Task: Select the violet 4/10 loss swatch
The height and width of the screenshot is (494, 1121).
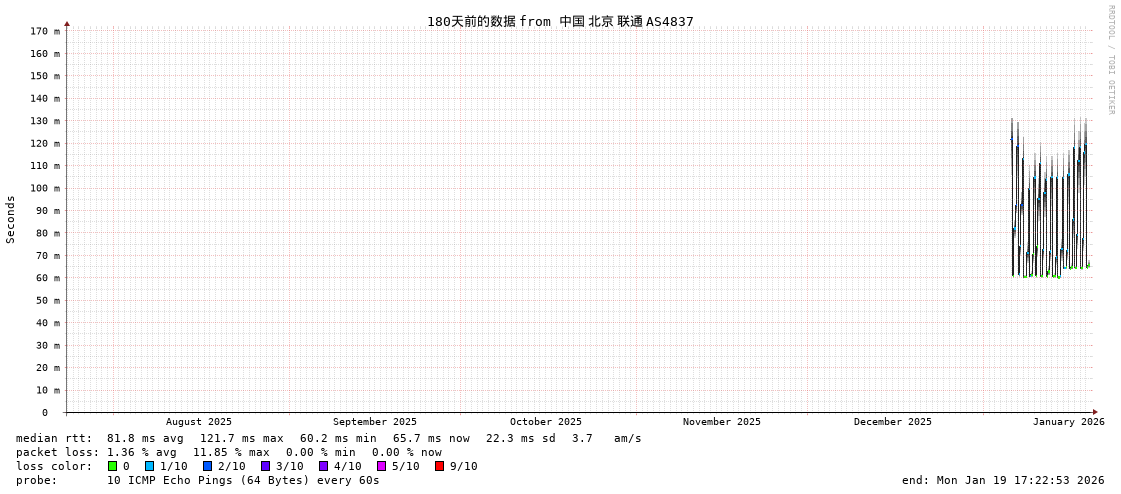Action: point(323,466)
